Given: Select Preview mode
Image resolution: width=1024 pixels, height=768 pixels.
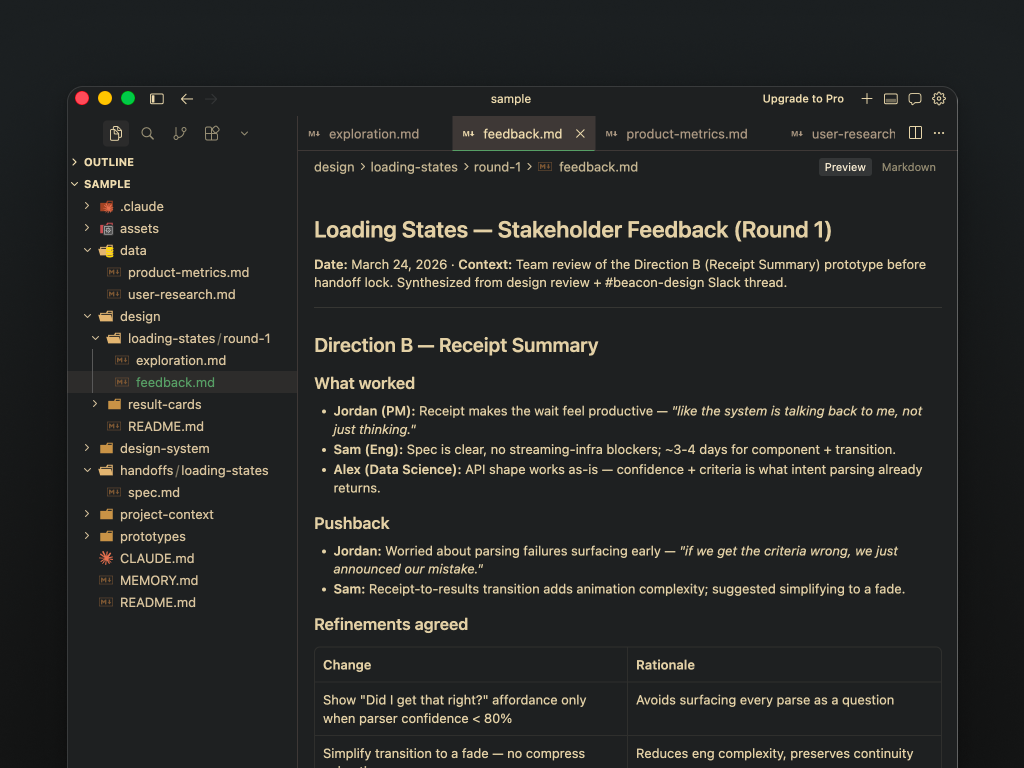Looking at the screenshot, I should (x=844, y=167).
